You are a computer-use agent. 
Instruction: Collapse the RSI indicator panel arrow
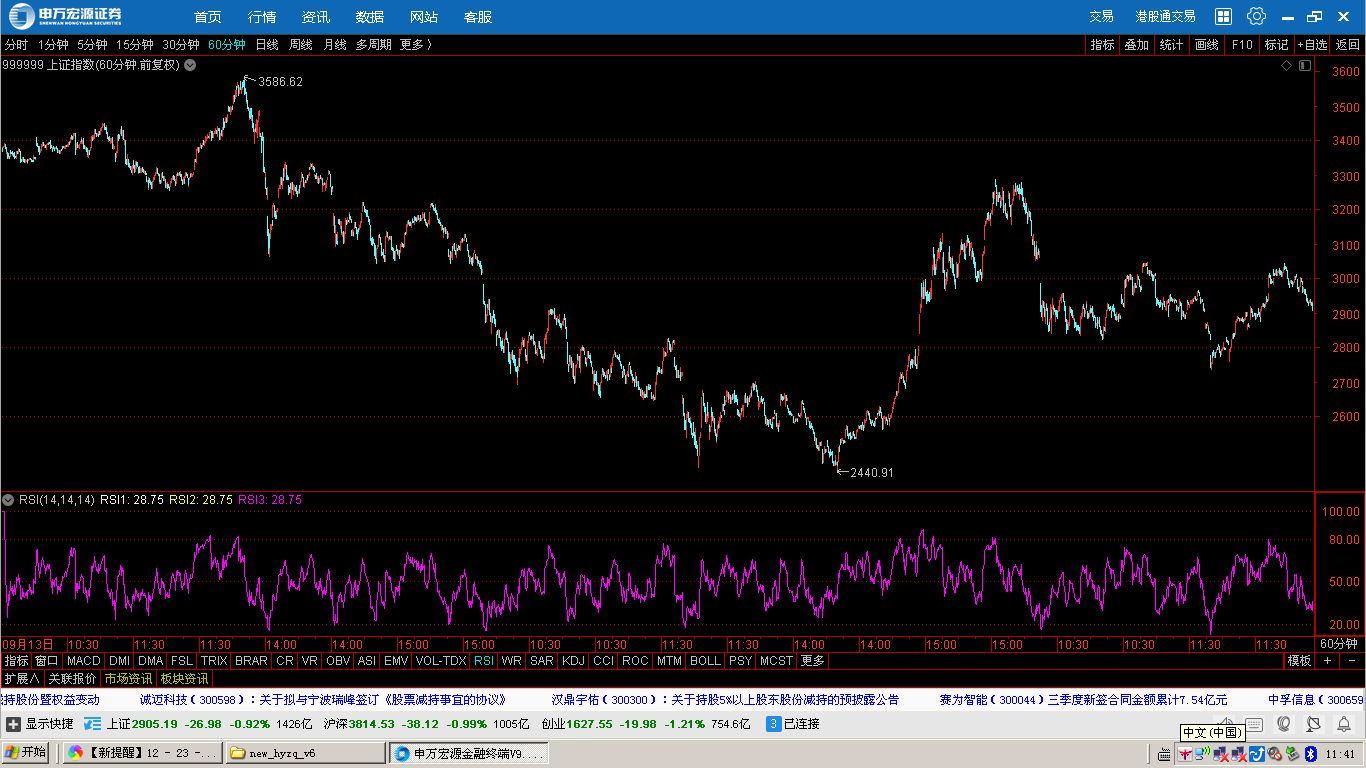click(x=8, y=500)
